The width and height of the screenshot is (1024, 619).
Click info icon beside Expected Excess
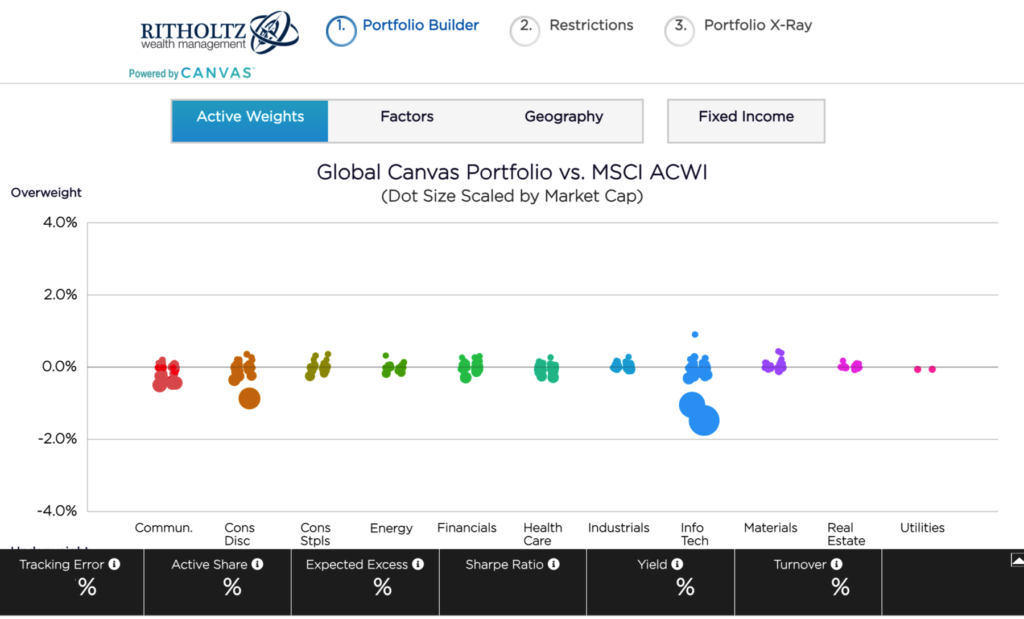[418, 565]
